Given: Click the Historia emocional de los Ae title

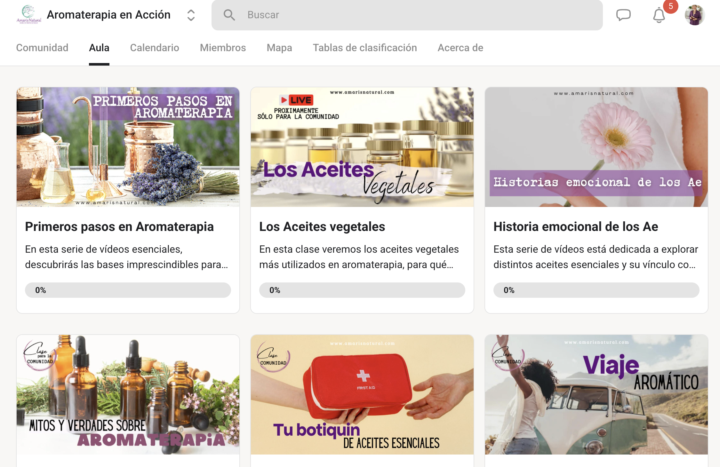Looking at the screenshot, I should [x=576, y=226].
